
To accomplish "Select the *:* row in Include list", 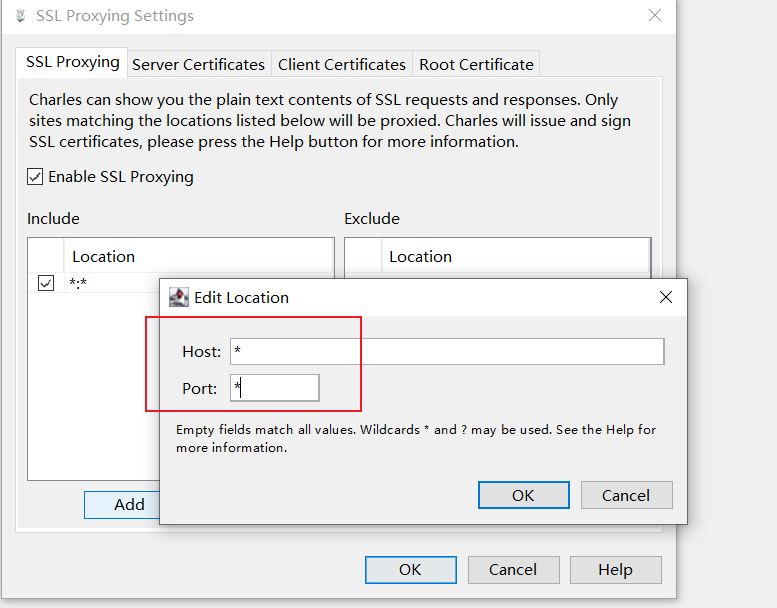I will point(94,283).
